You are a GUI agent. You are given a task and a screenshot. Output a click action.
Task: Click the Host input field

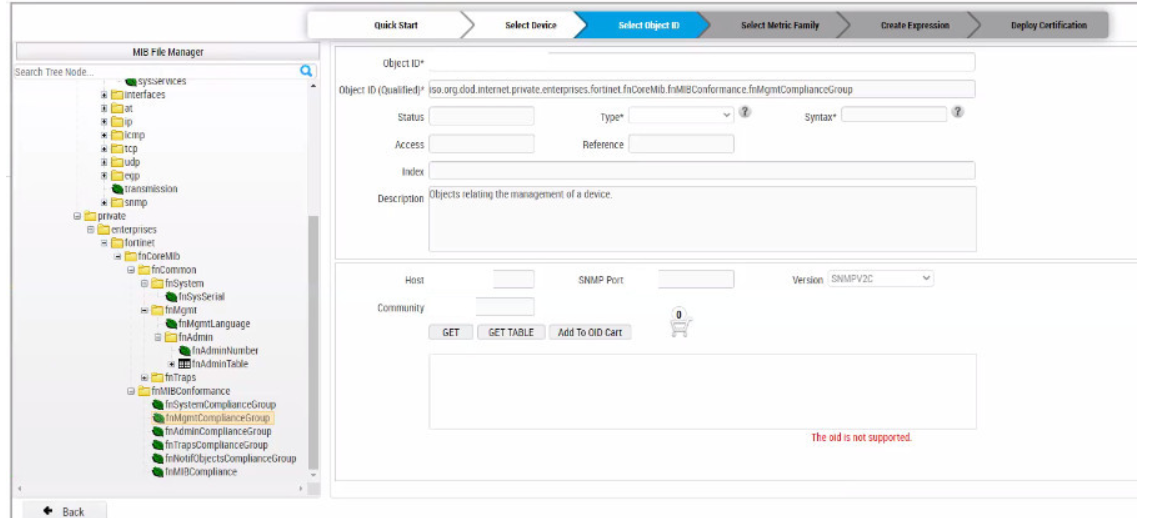514,280
